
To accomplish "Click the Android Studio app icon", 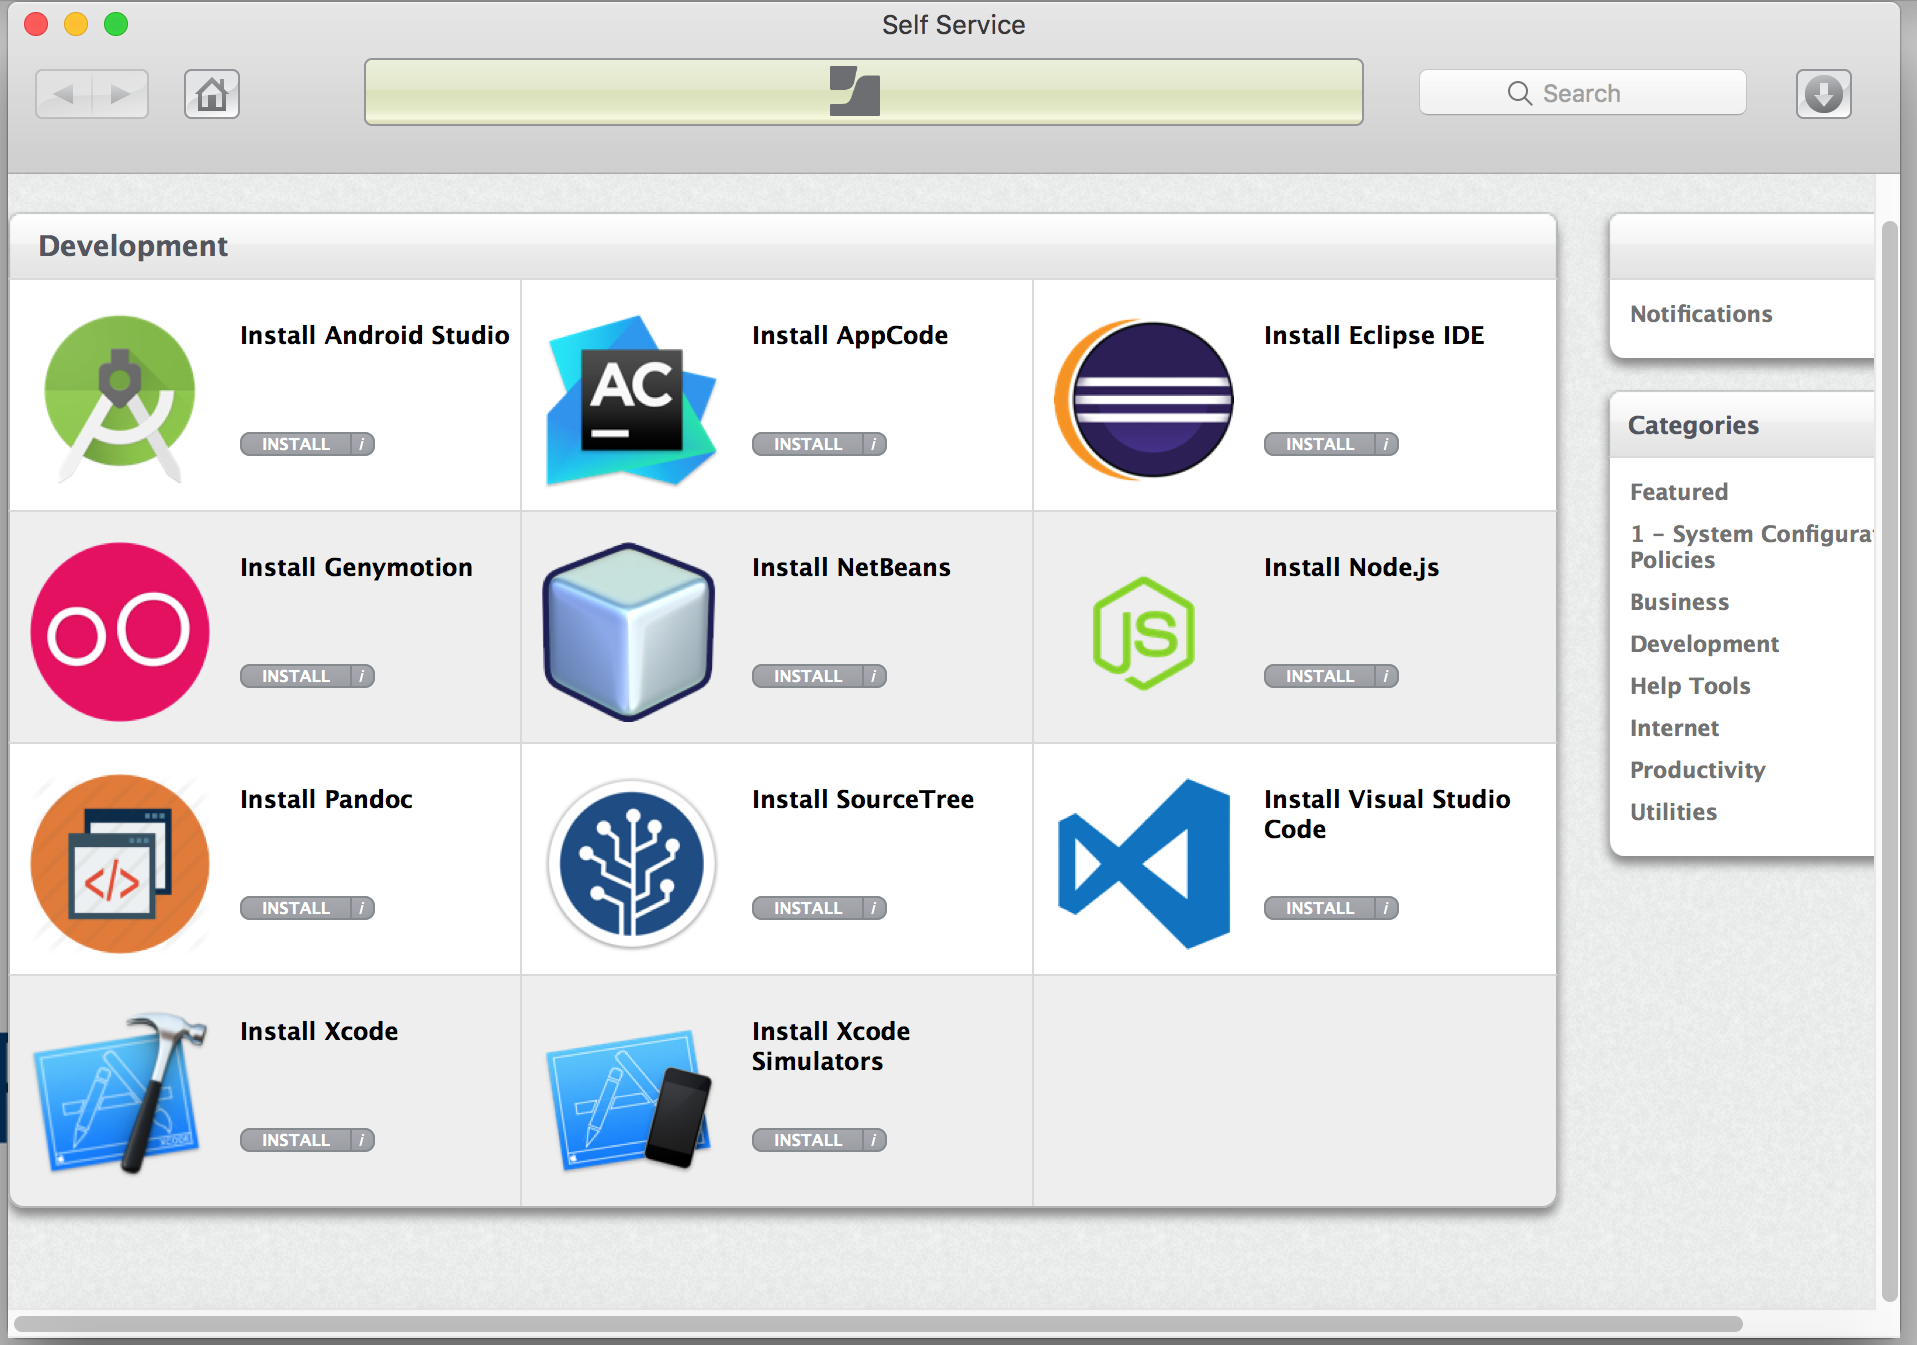I will [x=120, y=398].
